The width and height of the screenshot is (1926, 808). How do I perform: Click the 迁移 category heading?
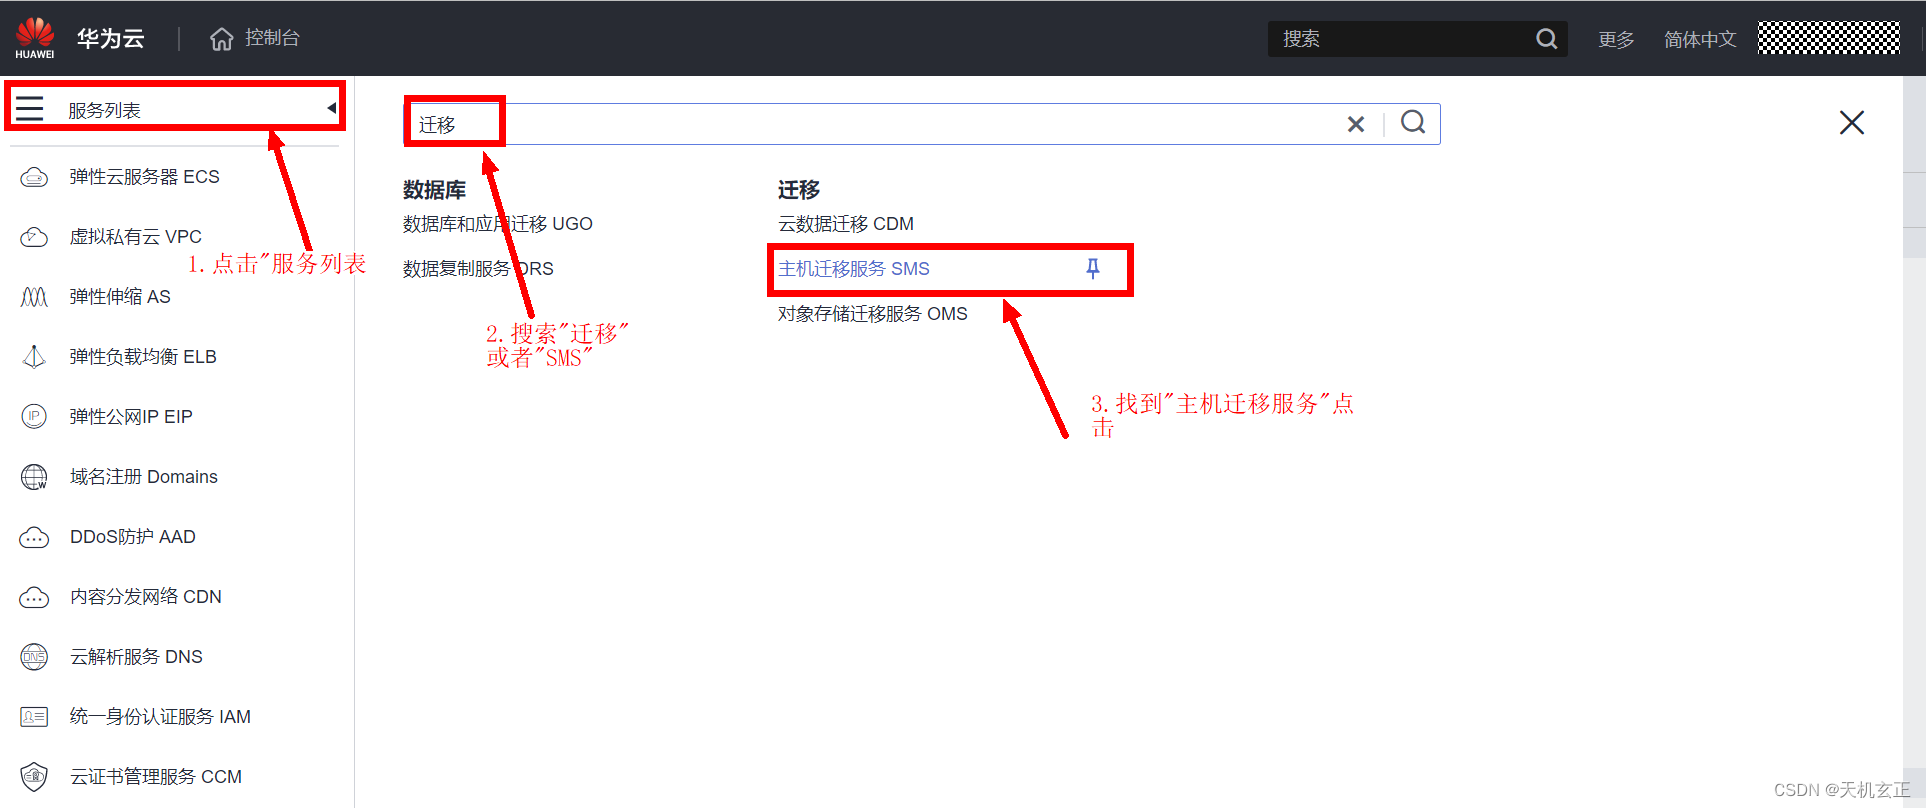coord(799,190)
